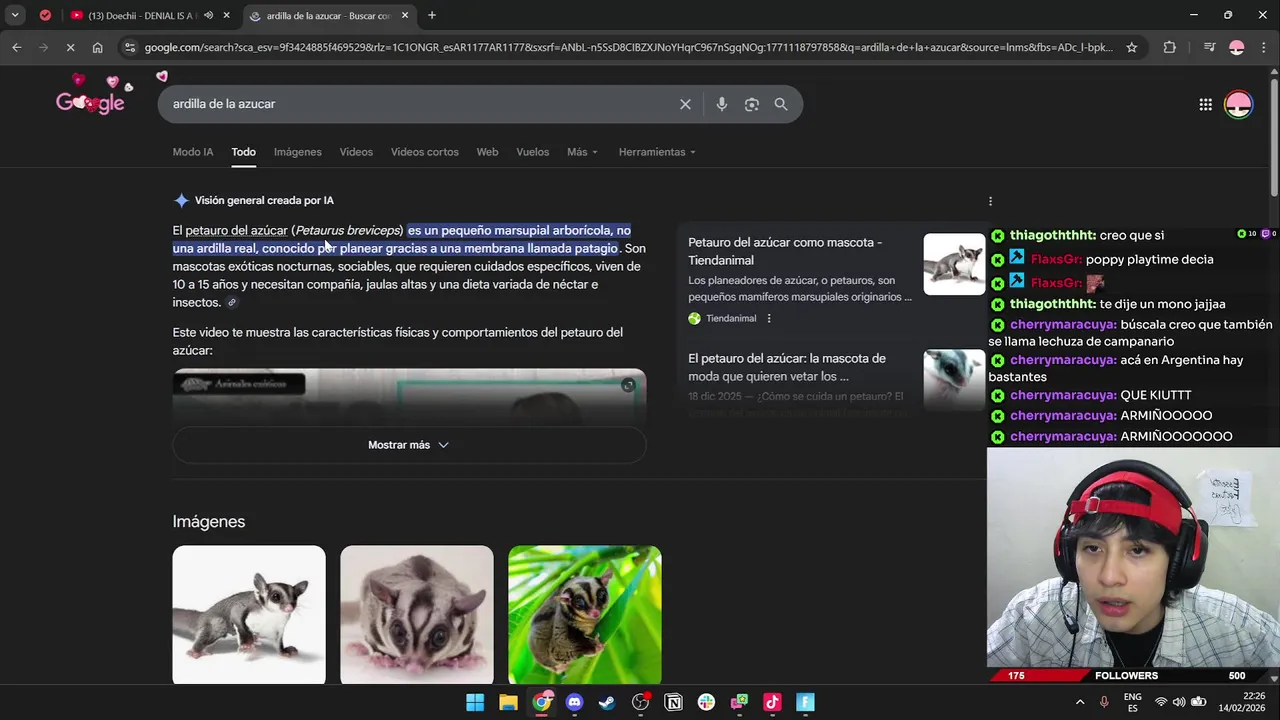Click the 'Imágenes' section heading
Image resolution: width=1280 pixels, height=720 pixels.
(x=208, y=521)
